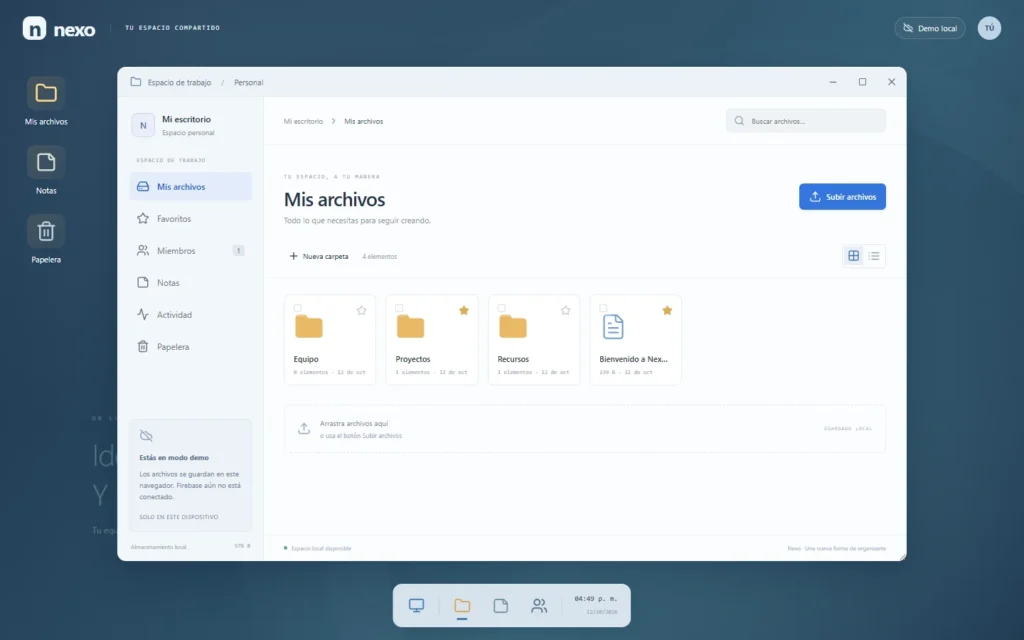The height and width of the screenshot is (640, 1024).
Task: Click the Arrastra archivos aquí drop zone
Action: pyautogui.click(x=585, y=429)
